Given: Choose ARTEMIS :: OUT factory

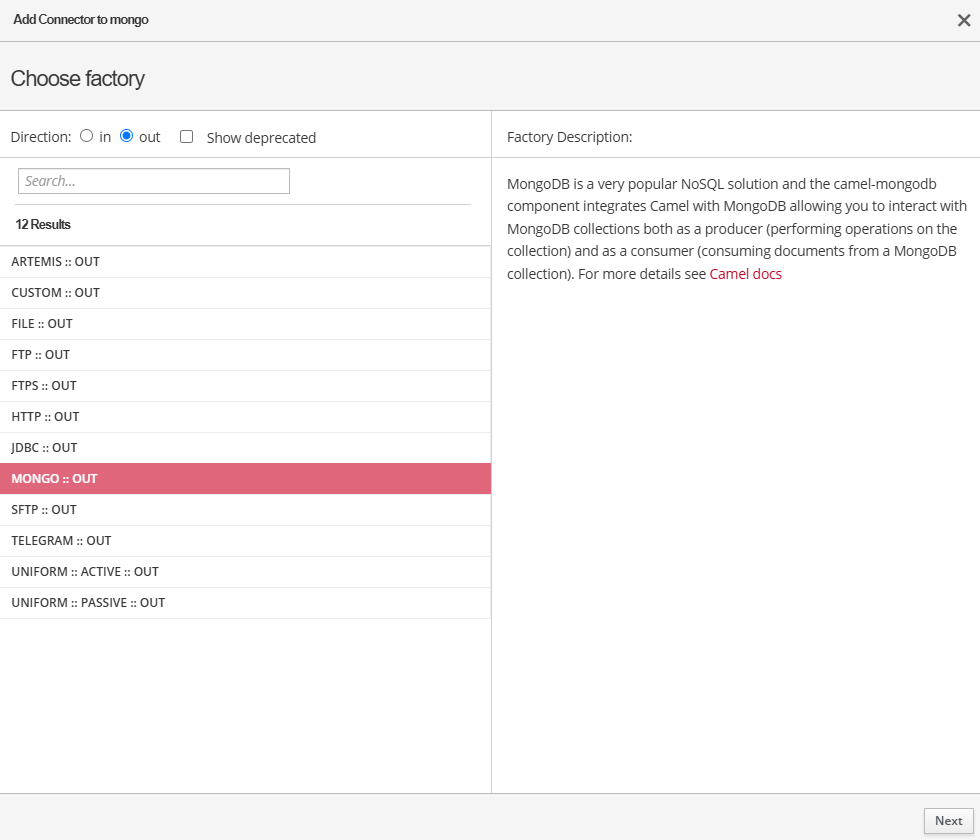Looking at the screenshot, I should click(56, 262).
